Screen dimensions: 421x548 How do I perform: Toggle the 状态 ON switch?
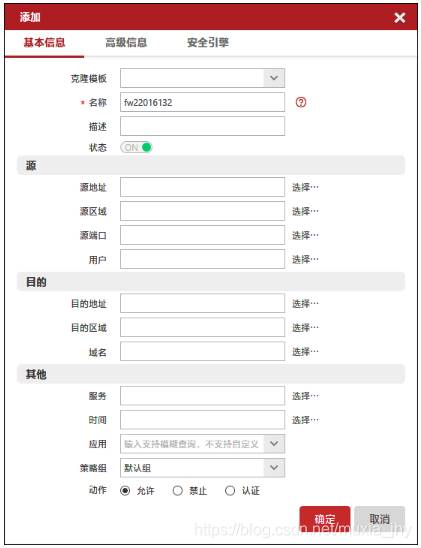[136, 147]
